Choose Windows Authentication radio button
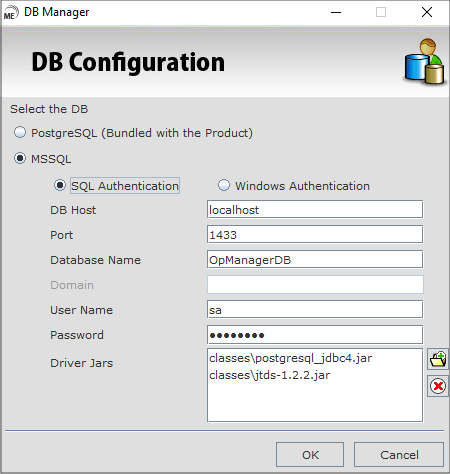The height and width of the screenshot is (474, 450). (224, 185)
